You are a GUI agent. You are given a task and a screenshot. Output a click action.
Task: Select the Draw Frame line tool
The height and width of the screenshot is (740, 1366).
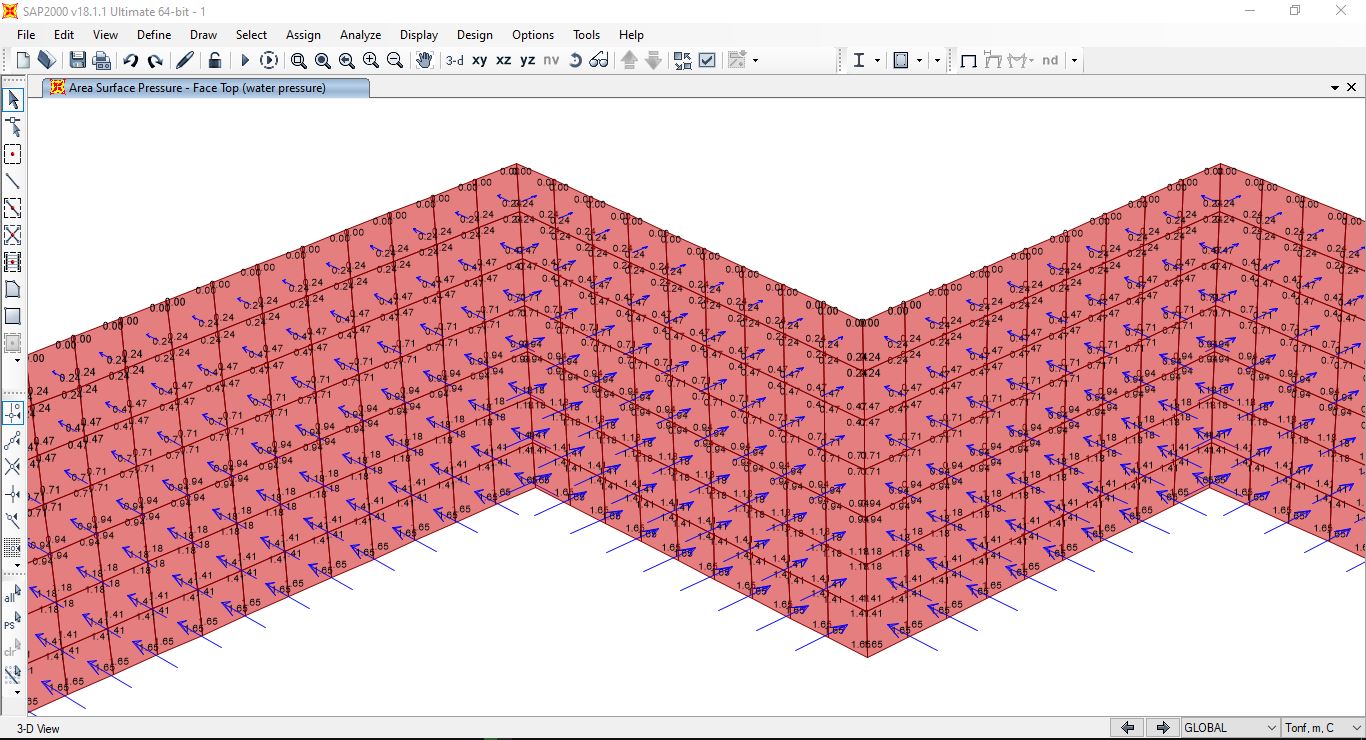(x=13, y=181)
